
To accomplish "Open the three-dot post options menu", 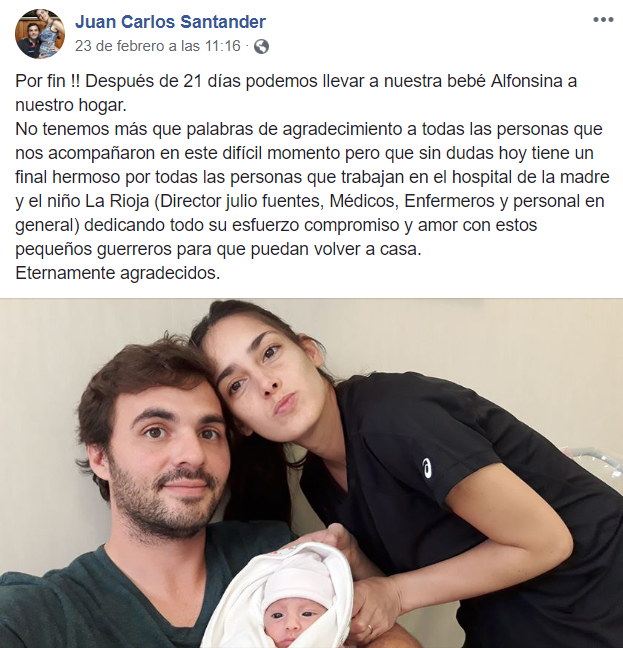I will [x=603, y=19].
